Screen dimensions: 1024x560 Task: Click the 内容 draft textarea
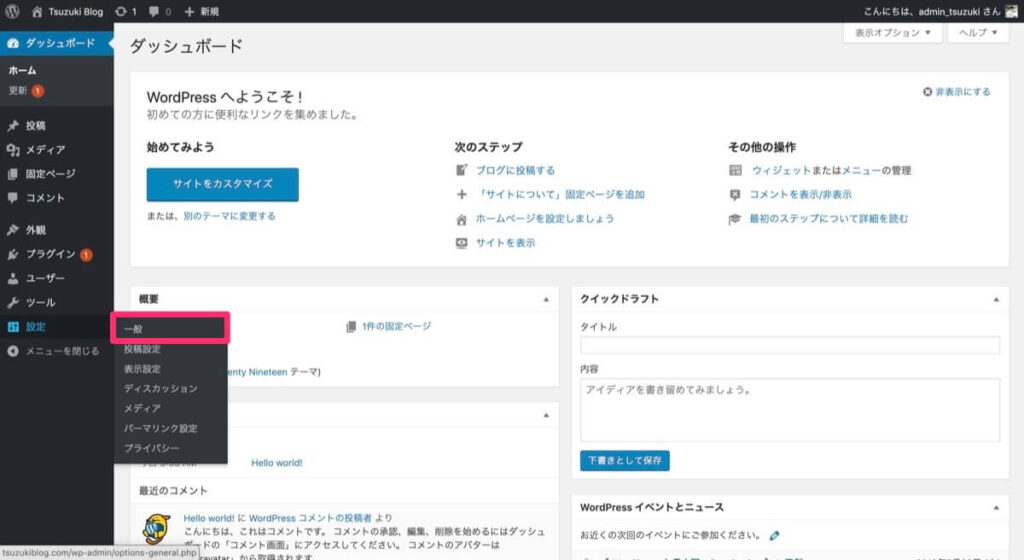[790, 410]
